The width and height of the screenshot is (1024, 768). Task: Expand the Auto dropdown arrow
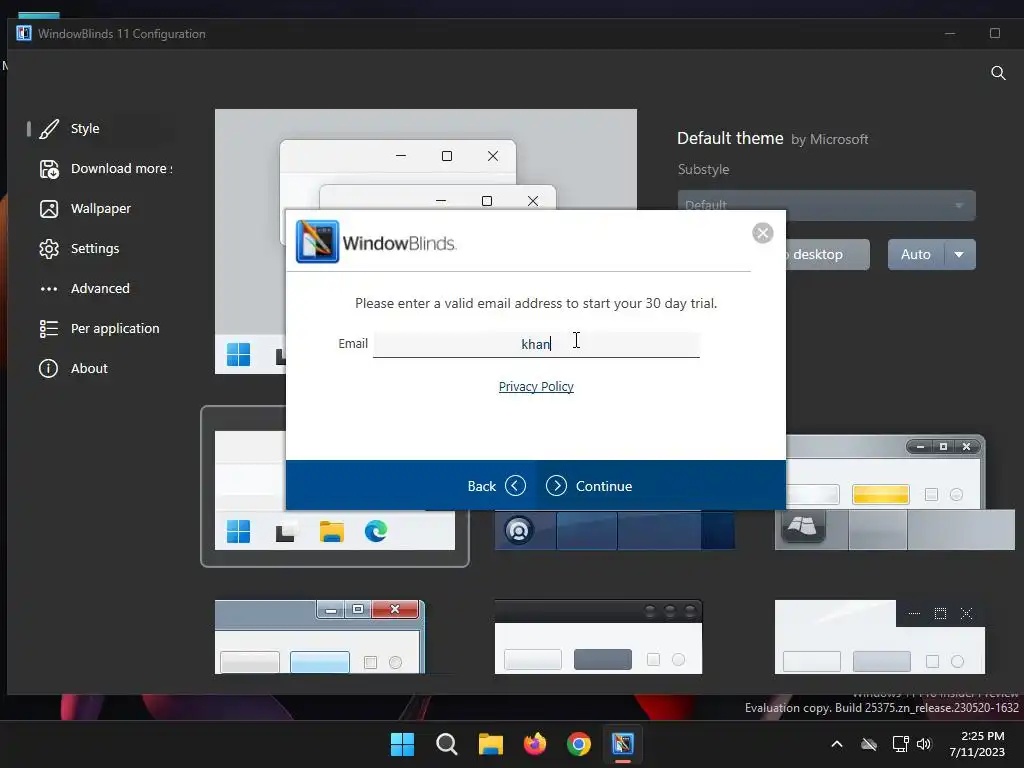pyautogui.click(x=959, y=255)
